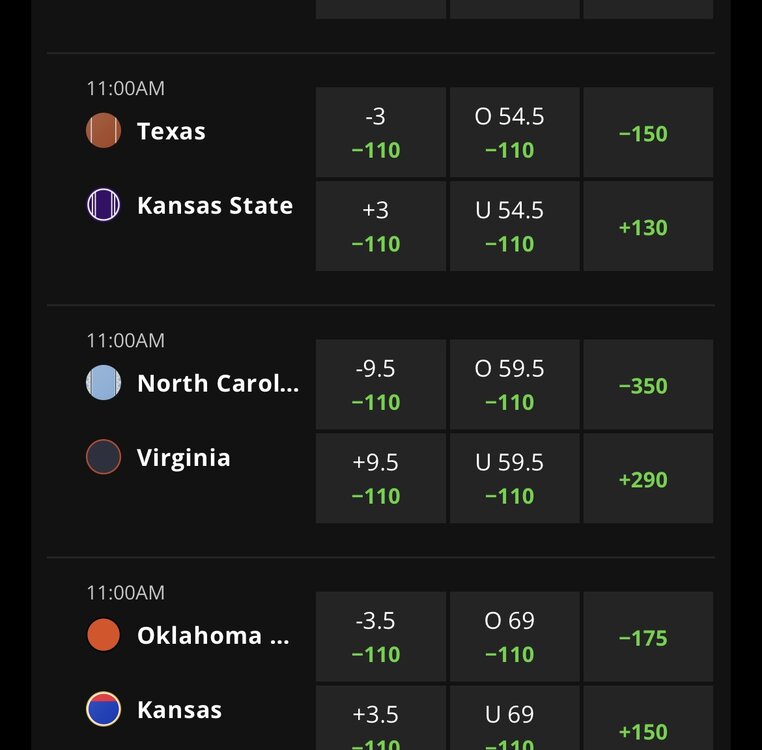Choose North Carolina moneyline -350
Viewport: 762px width, 750px height.
[x=648, y=384]
